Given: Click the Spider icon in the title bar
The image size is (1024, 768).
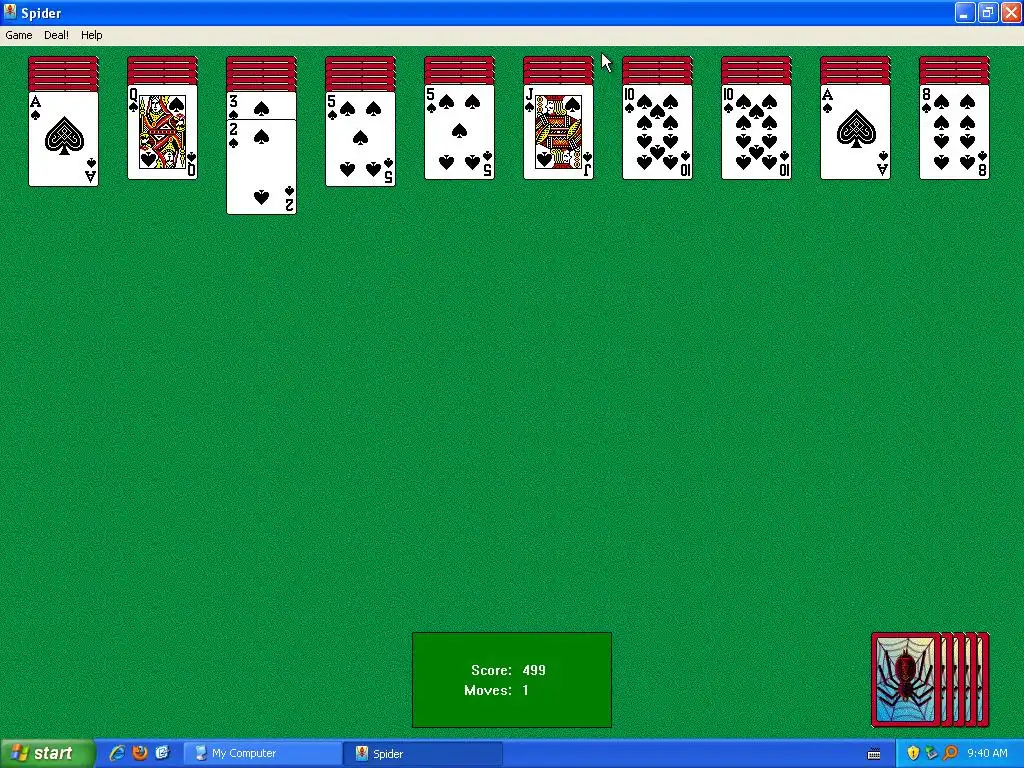Looking at the screenshot, I should pos(10,12).
